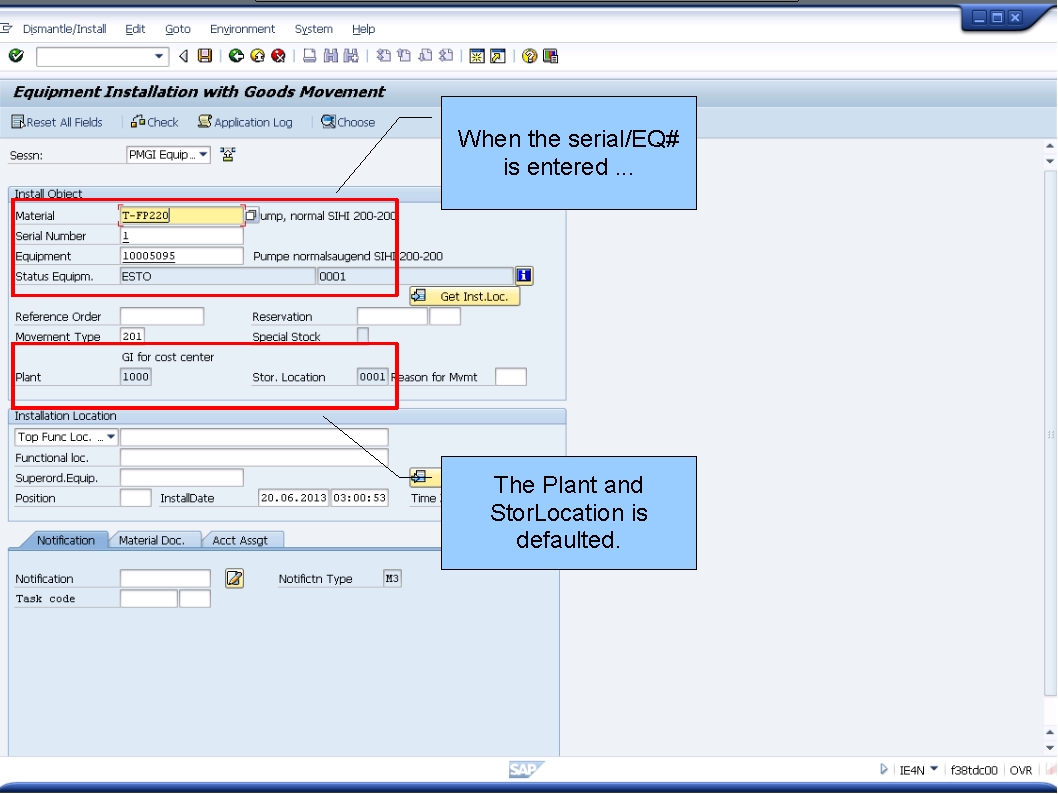Expand the 'Top Func Loc' selector
1058x794 pixels.
point(110,436)
